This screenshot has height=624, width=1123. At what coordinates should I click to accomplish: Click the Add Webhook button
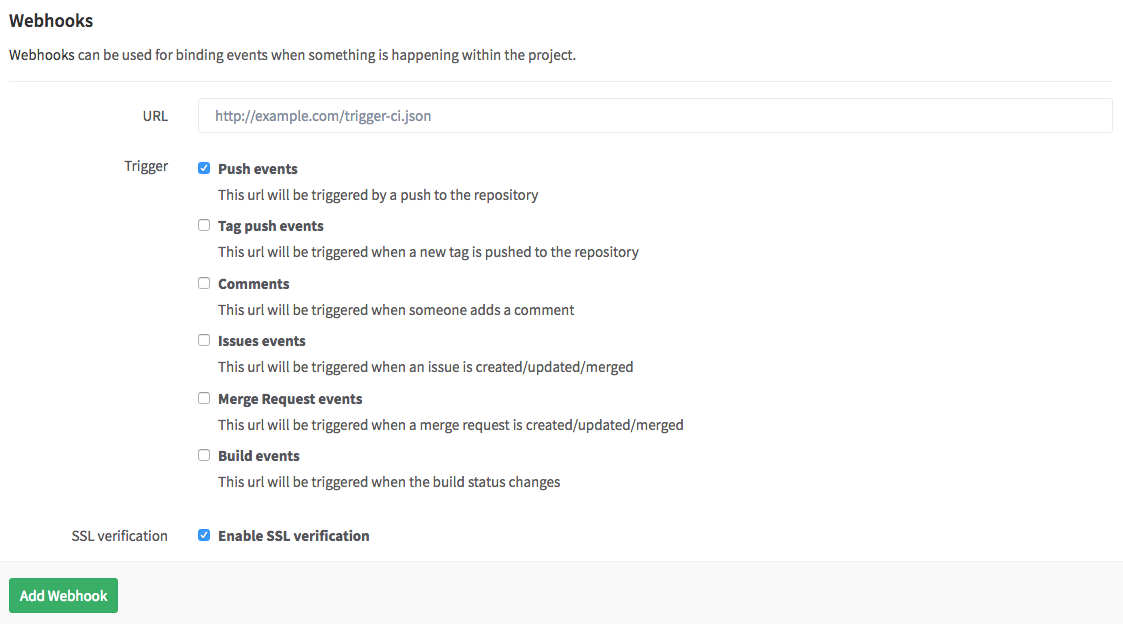[64, 595]
